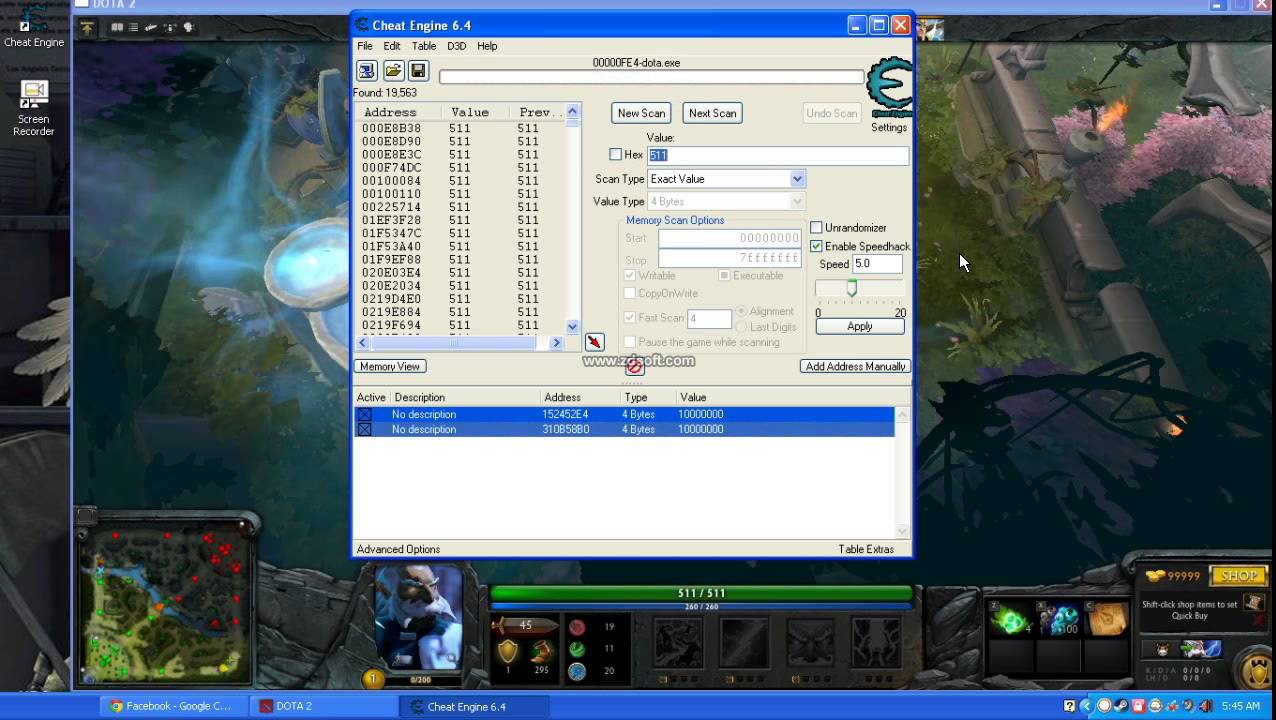Click the hero portrait in the Dota HUD
Screen dimensions: 1276x720
(x=420, y=618)
